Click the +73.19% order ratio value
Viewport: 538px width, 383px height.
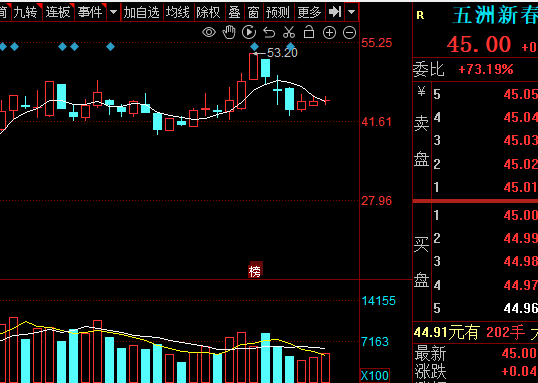[486, 70]
